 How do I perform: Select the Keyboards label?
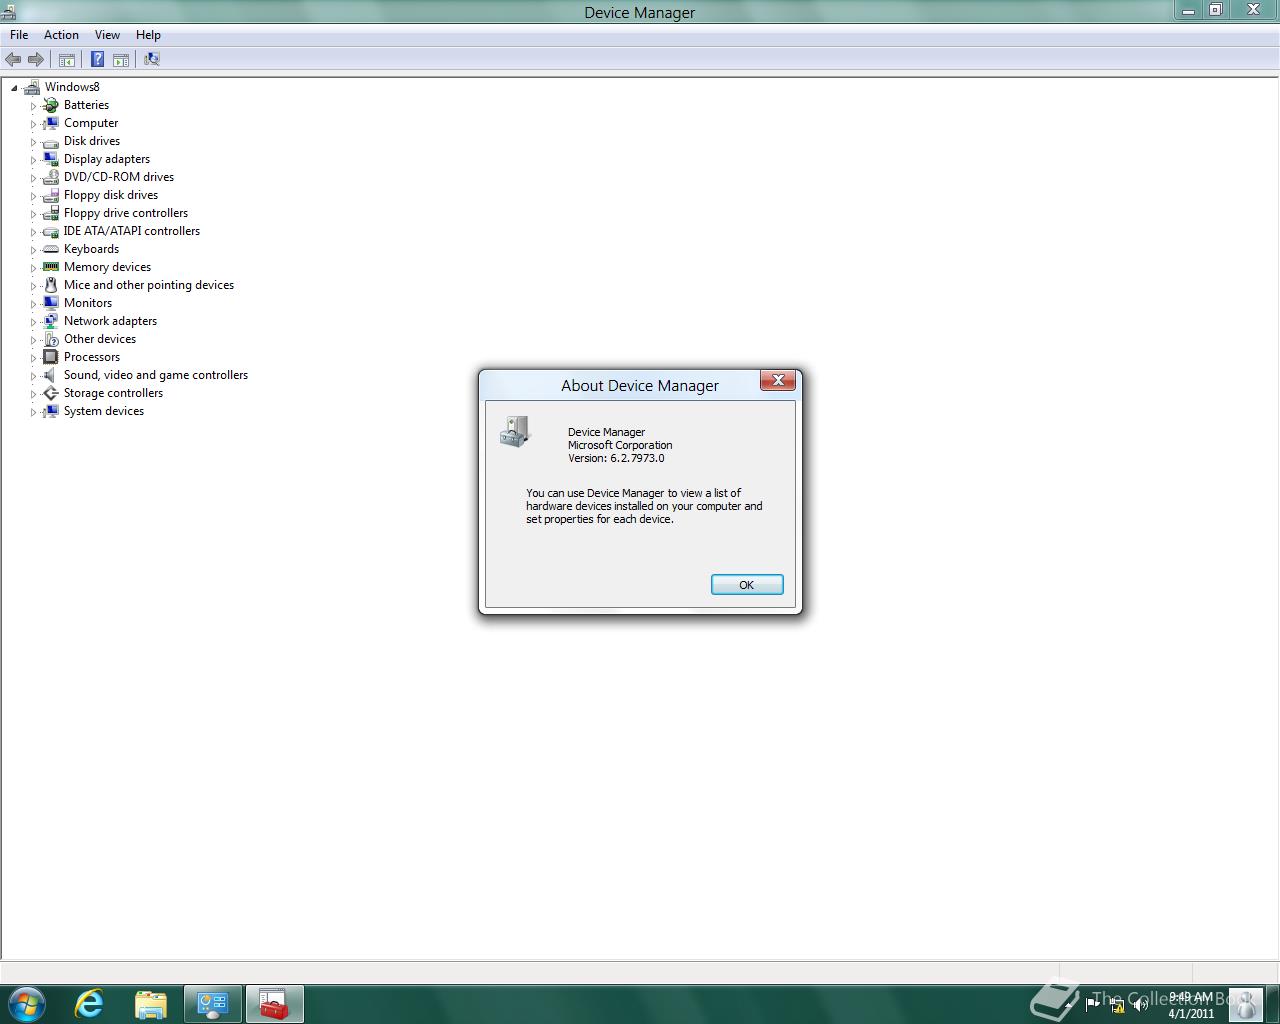[x=91, y=249]
